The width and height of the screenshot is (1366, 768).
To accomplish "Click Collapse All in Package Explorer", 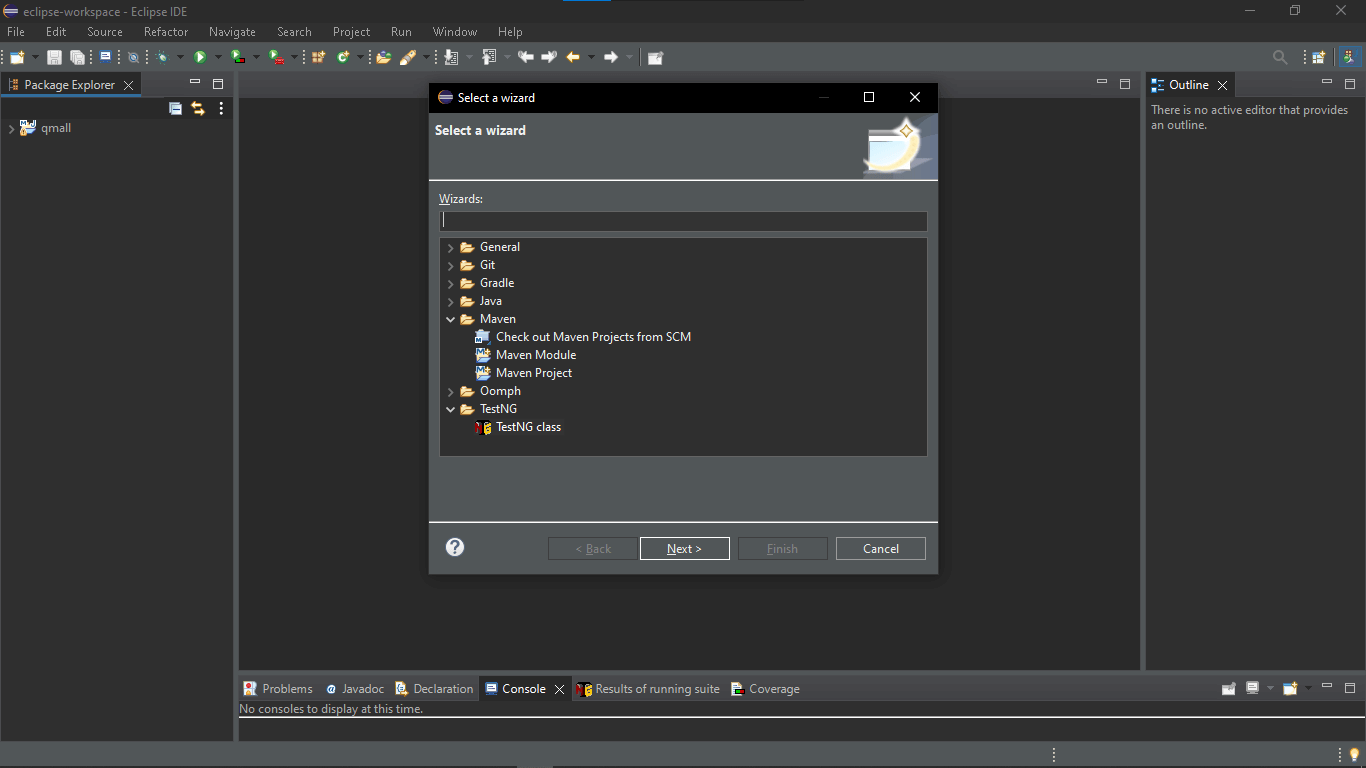I will pyautogui.click(x=176, y=108).
